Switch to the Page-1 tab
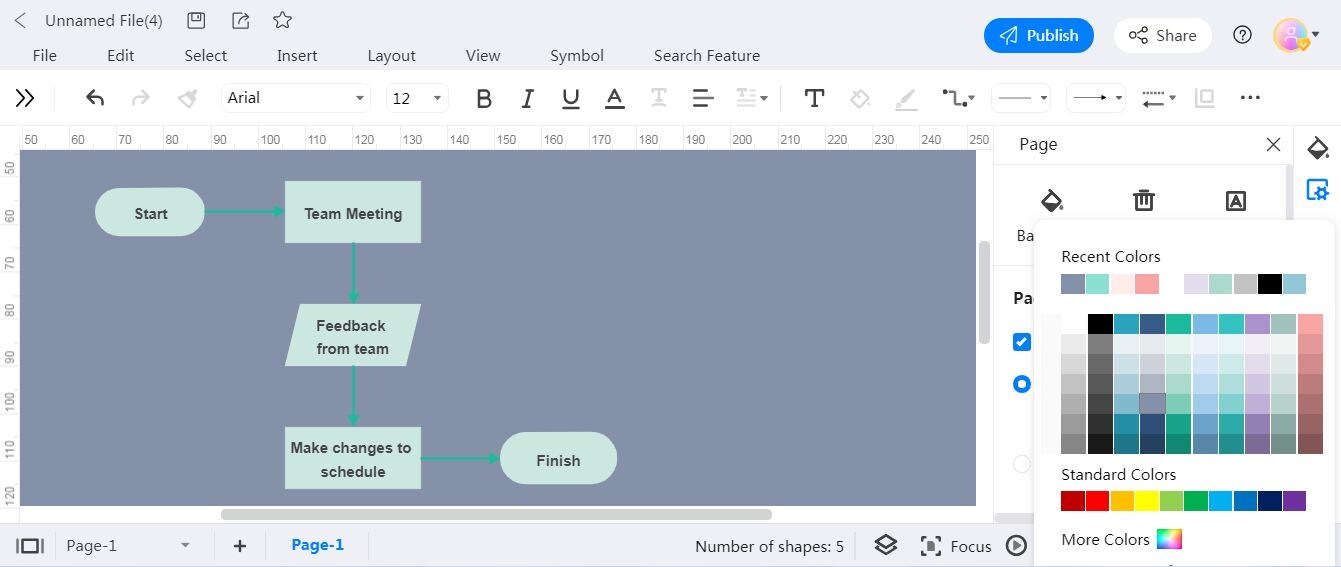1341x567 pixels. tap(317, 545)
